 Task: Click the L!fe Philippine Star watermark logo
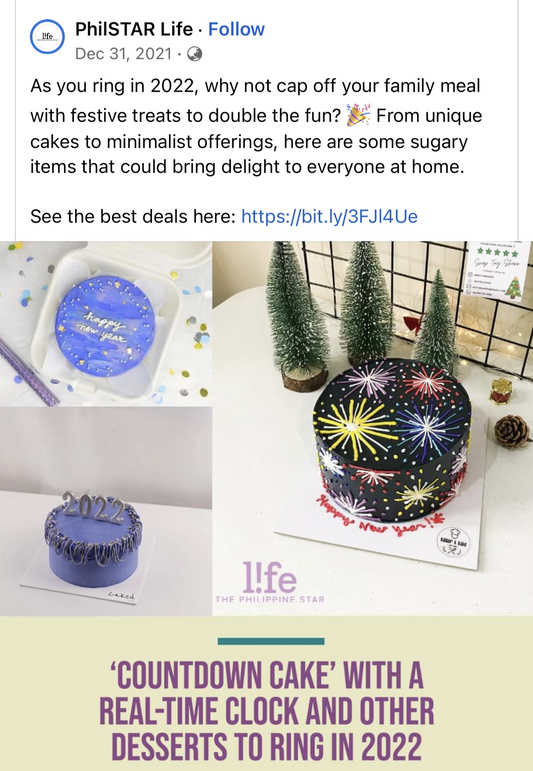(x=270, y=583)
